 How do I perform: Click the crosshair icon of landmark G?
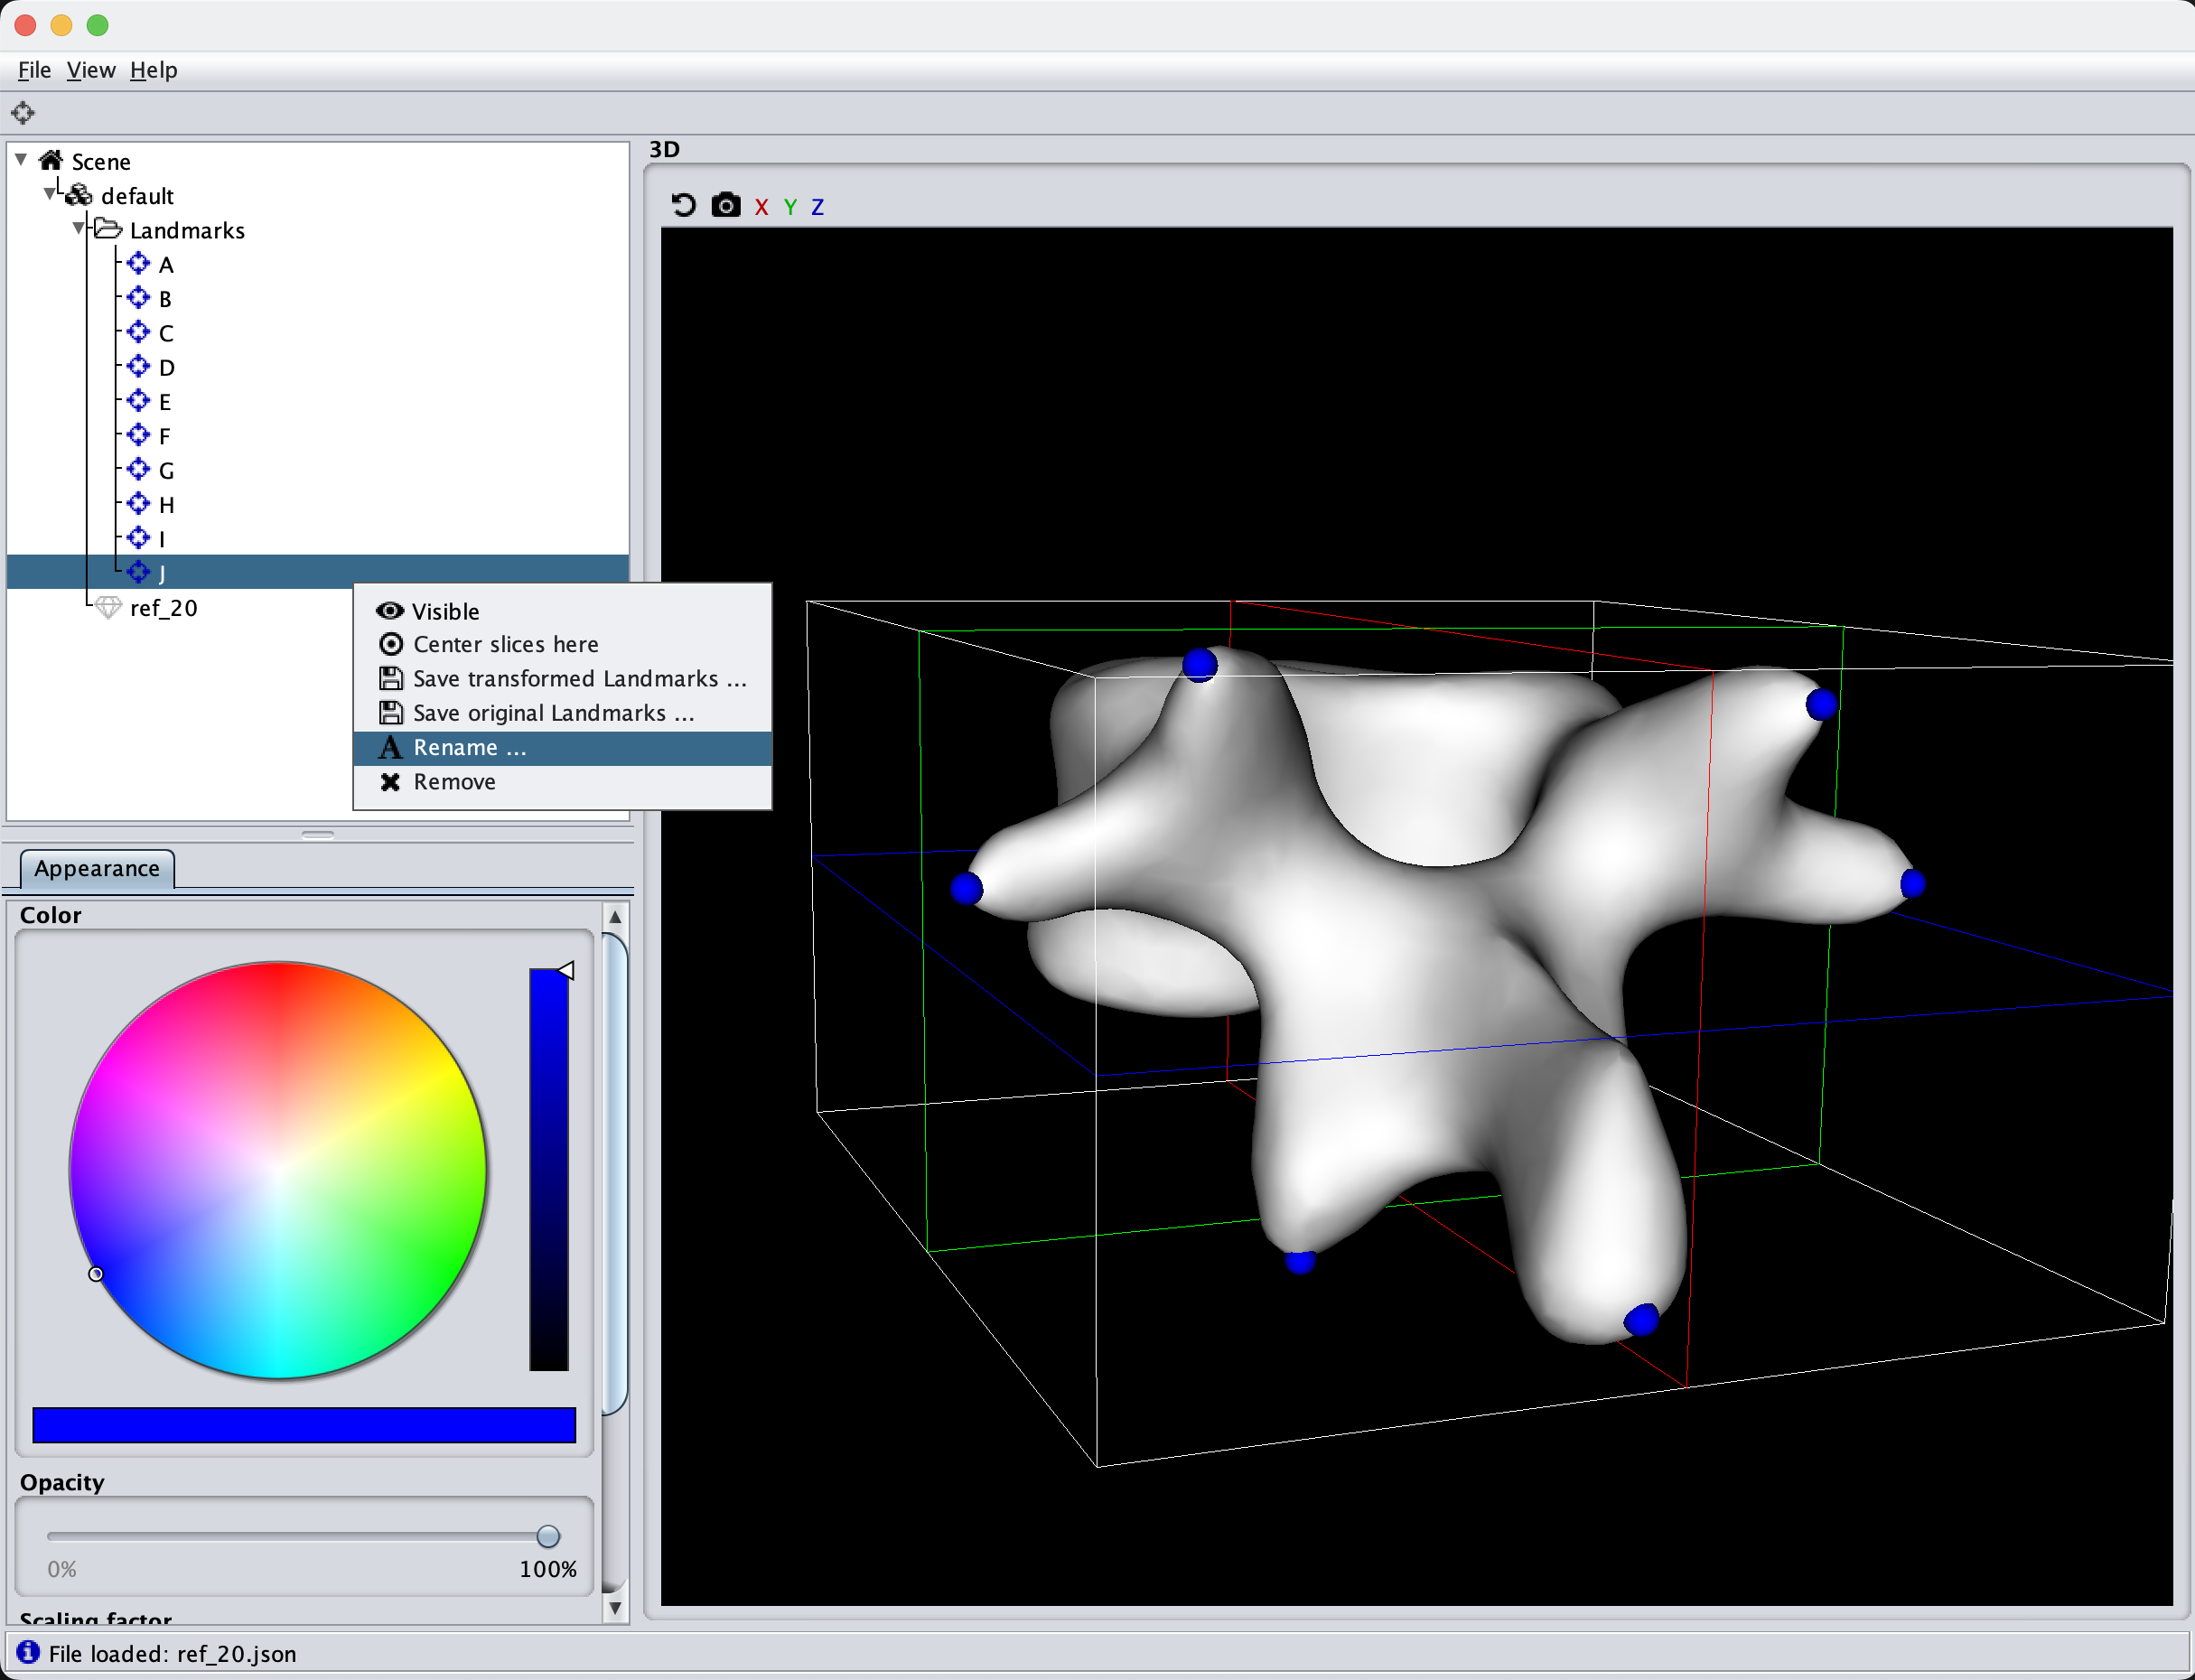pyautogui.click(x=139, y=469)
